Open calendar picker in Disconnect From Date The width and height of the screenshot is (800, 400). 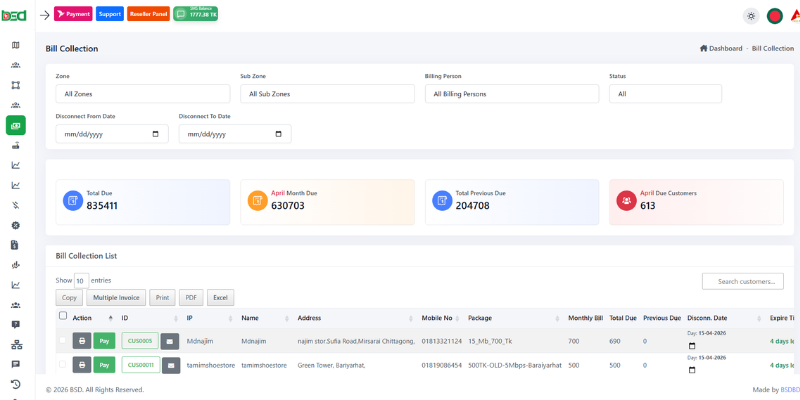(155, 134)
